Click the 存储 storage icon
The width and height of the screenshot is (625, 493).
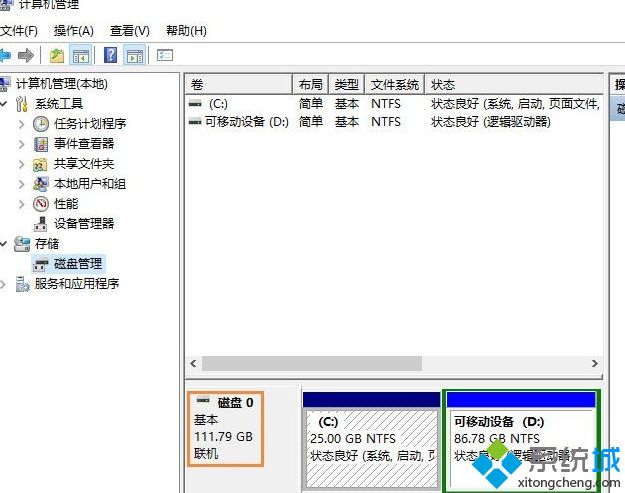point(22,244)
